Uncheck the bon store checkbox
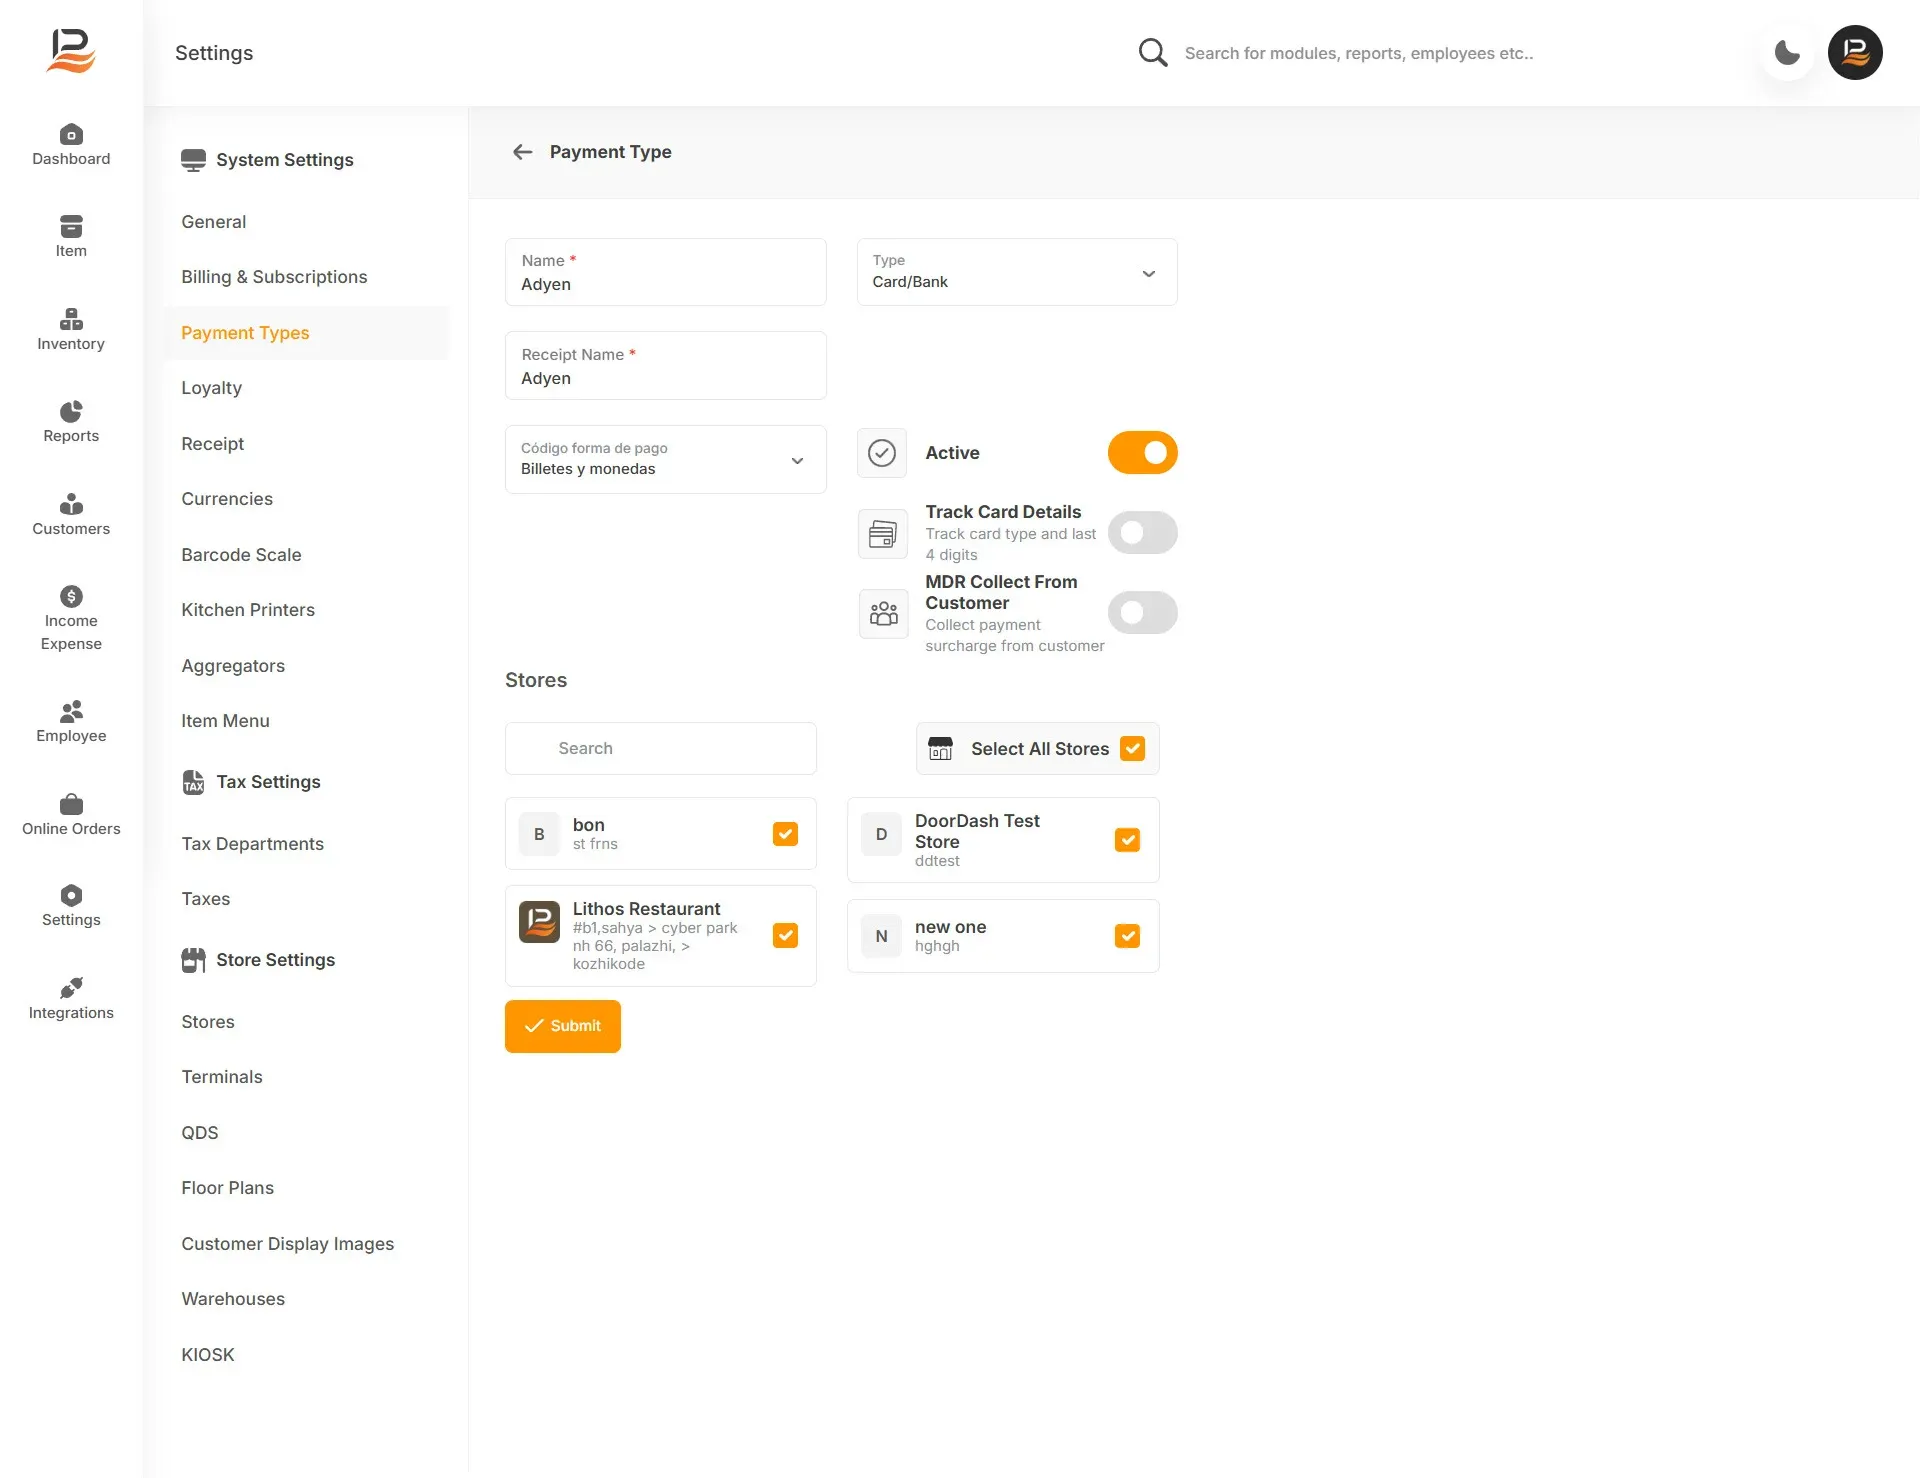Image resolution: width=1920 pixels, height=1478 pixels. click(x=785, y=834)
